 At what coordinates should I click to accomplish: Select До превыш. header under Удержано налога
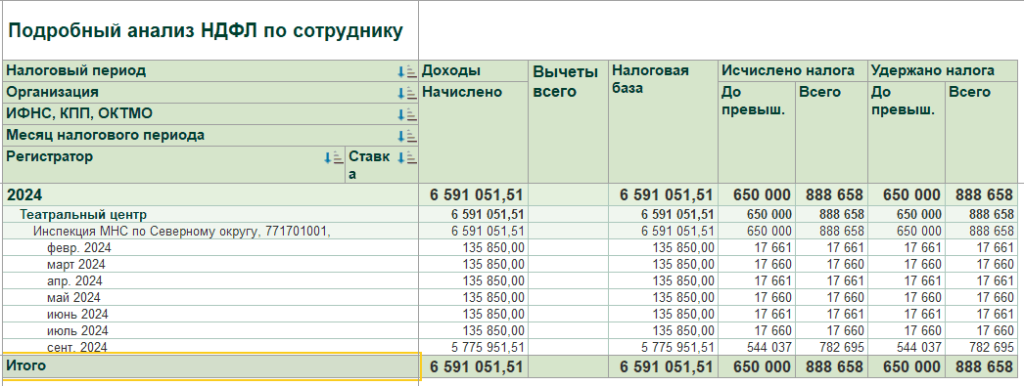[906, 133]
